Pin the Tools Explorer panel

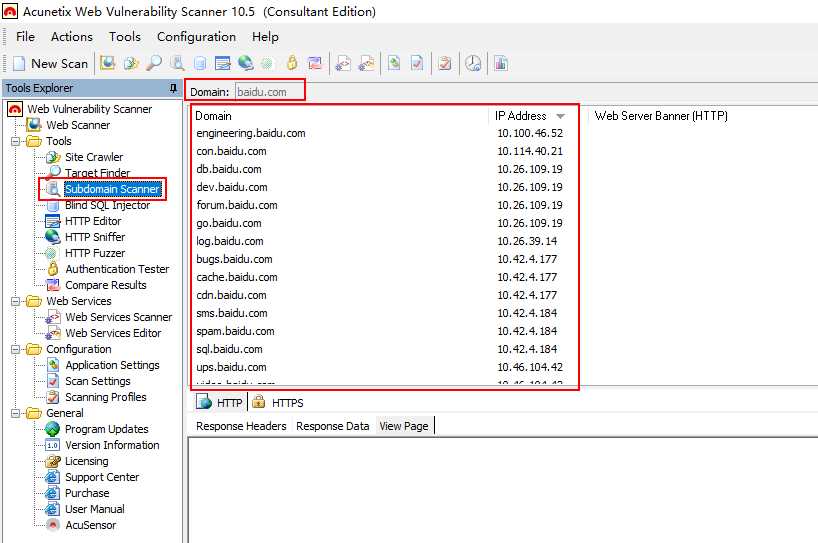click(x=174, y=88)
